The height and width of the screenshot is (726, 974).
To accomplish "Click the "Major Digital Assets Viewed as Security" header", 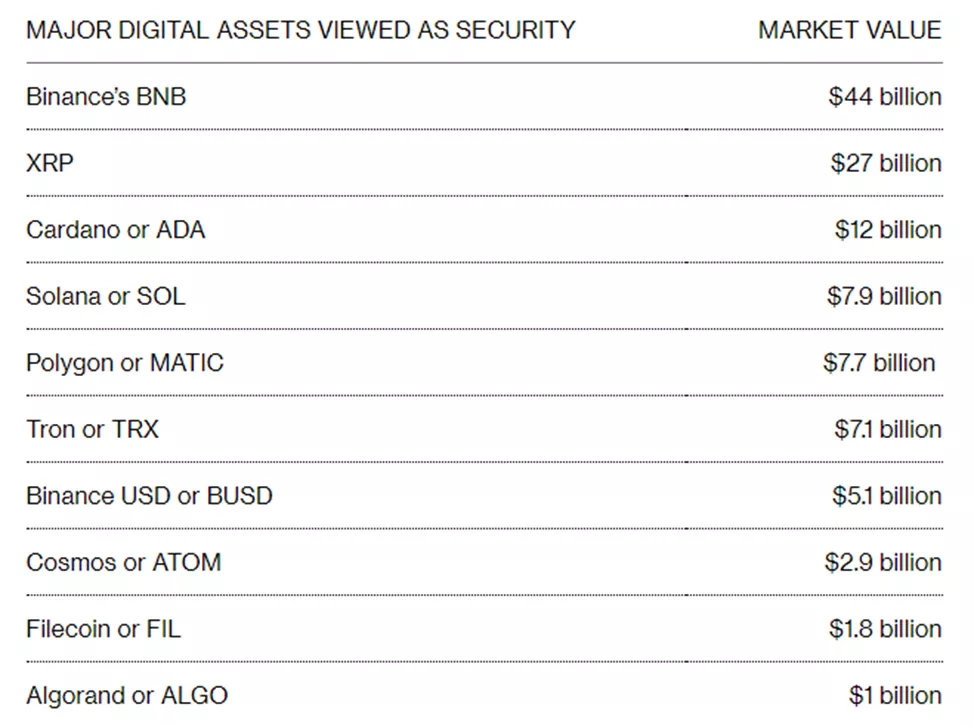I will click(x=300, y=30).
